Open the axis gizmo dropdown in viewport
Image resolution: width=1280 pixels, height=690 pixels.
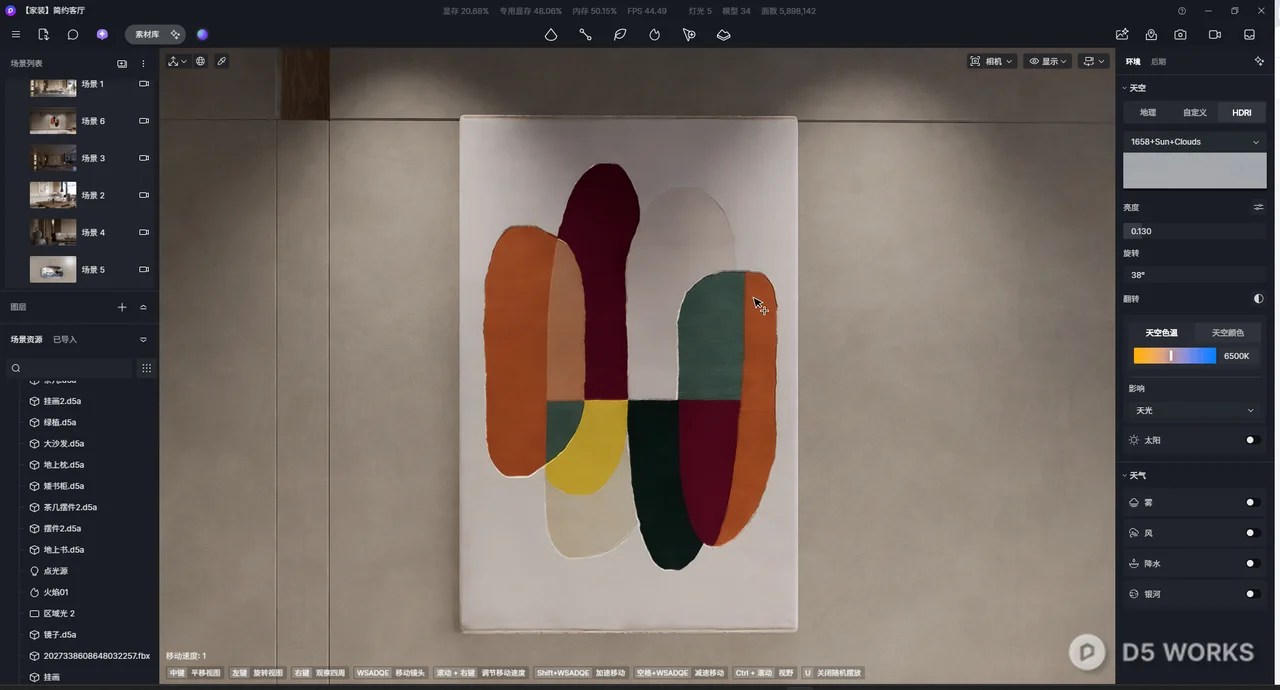pos(177,61)
